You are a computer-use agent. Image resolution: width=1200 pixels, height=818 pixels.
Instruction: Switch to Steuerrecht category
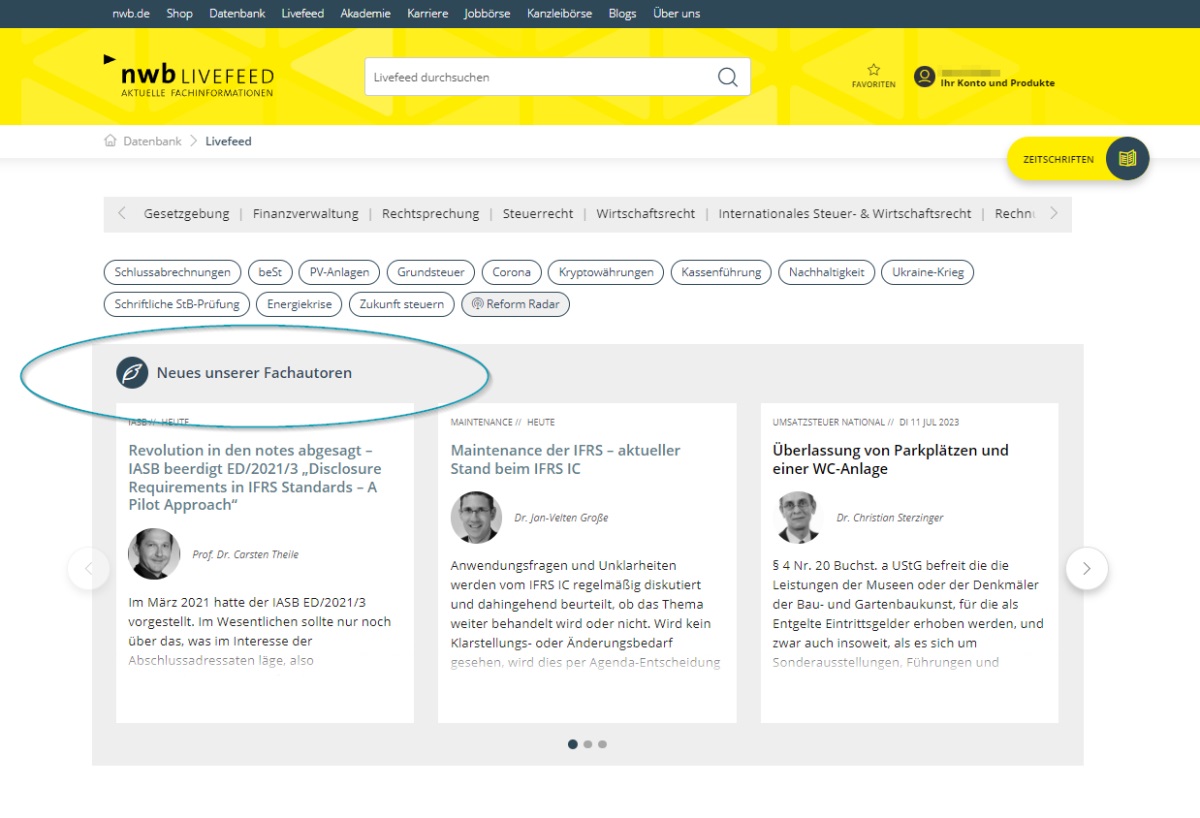coord(538,214)
